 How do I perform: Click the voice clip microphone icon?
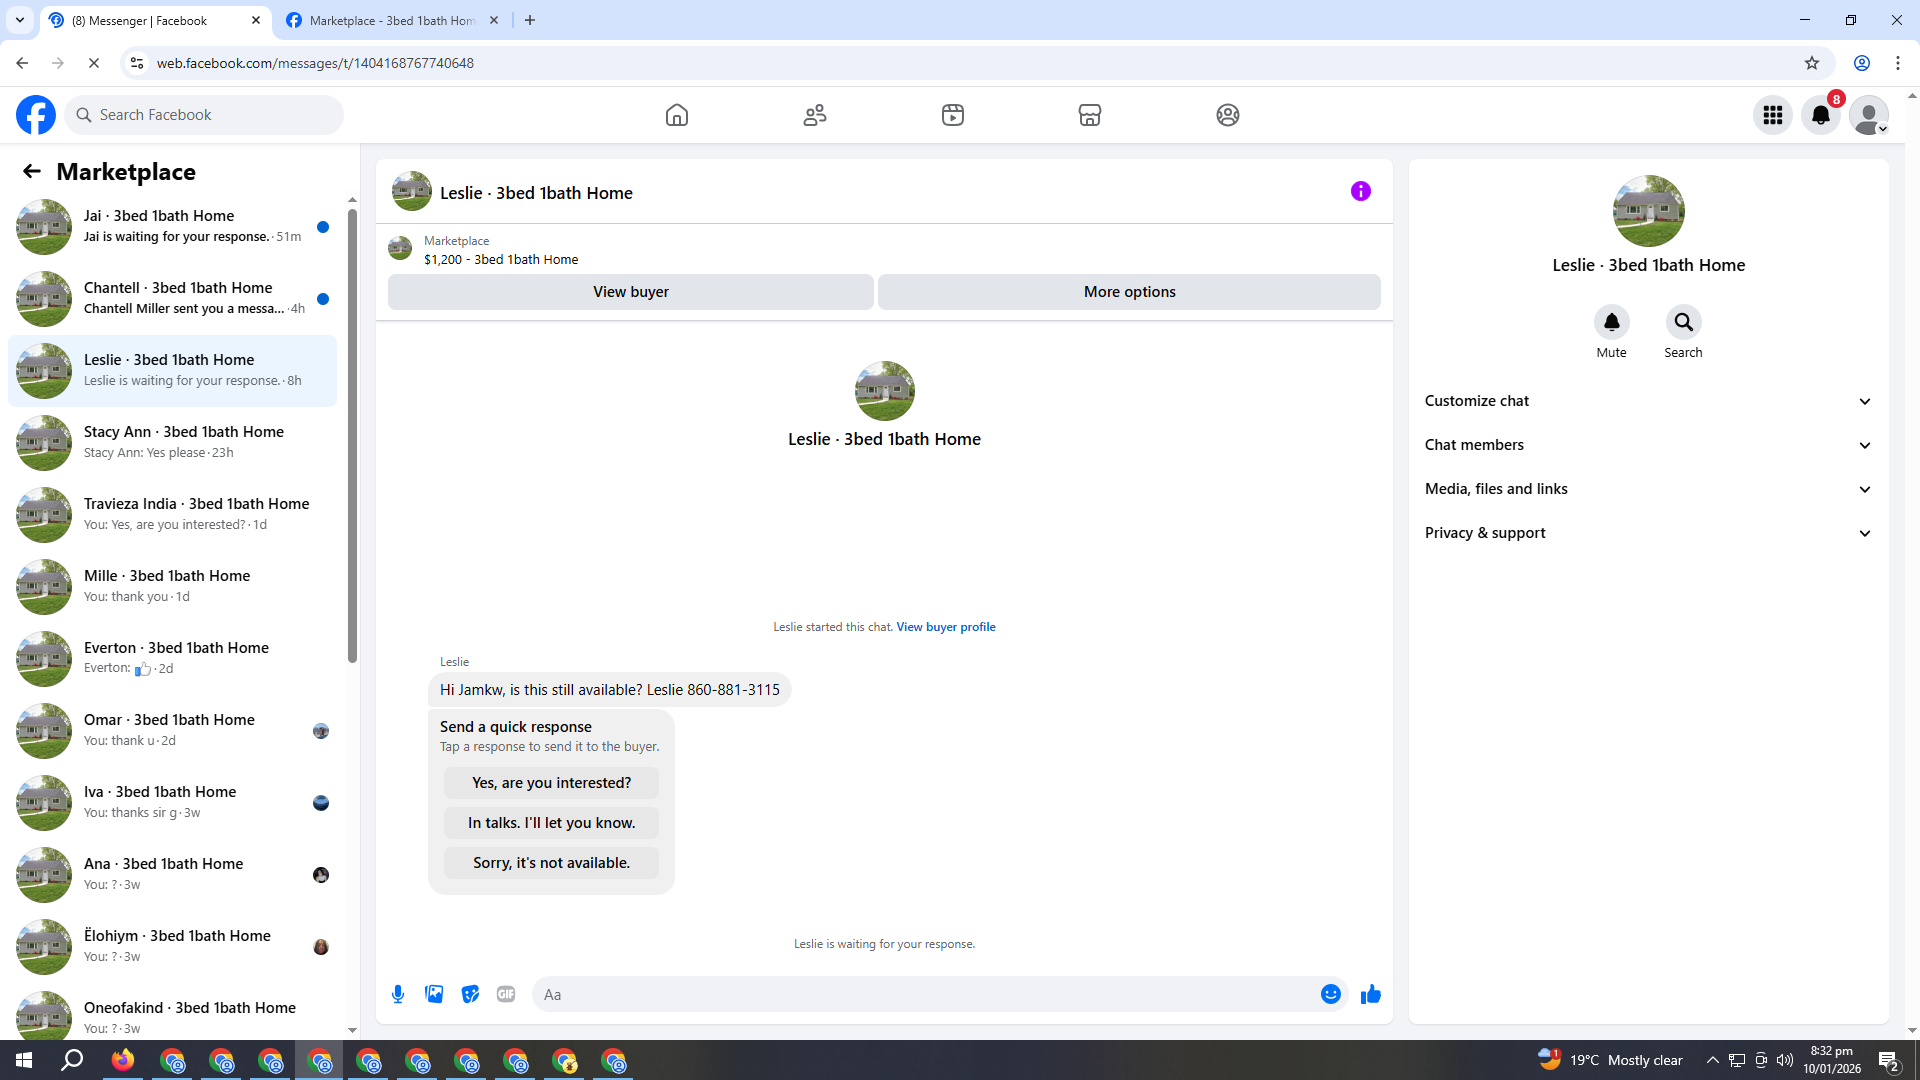(x=398, y=994)
